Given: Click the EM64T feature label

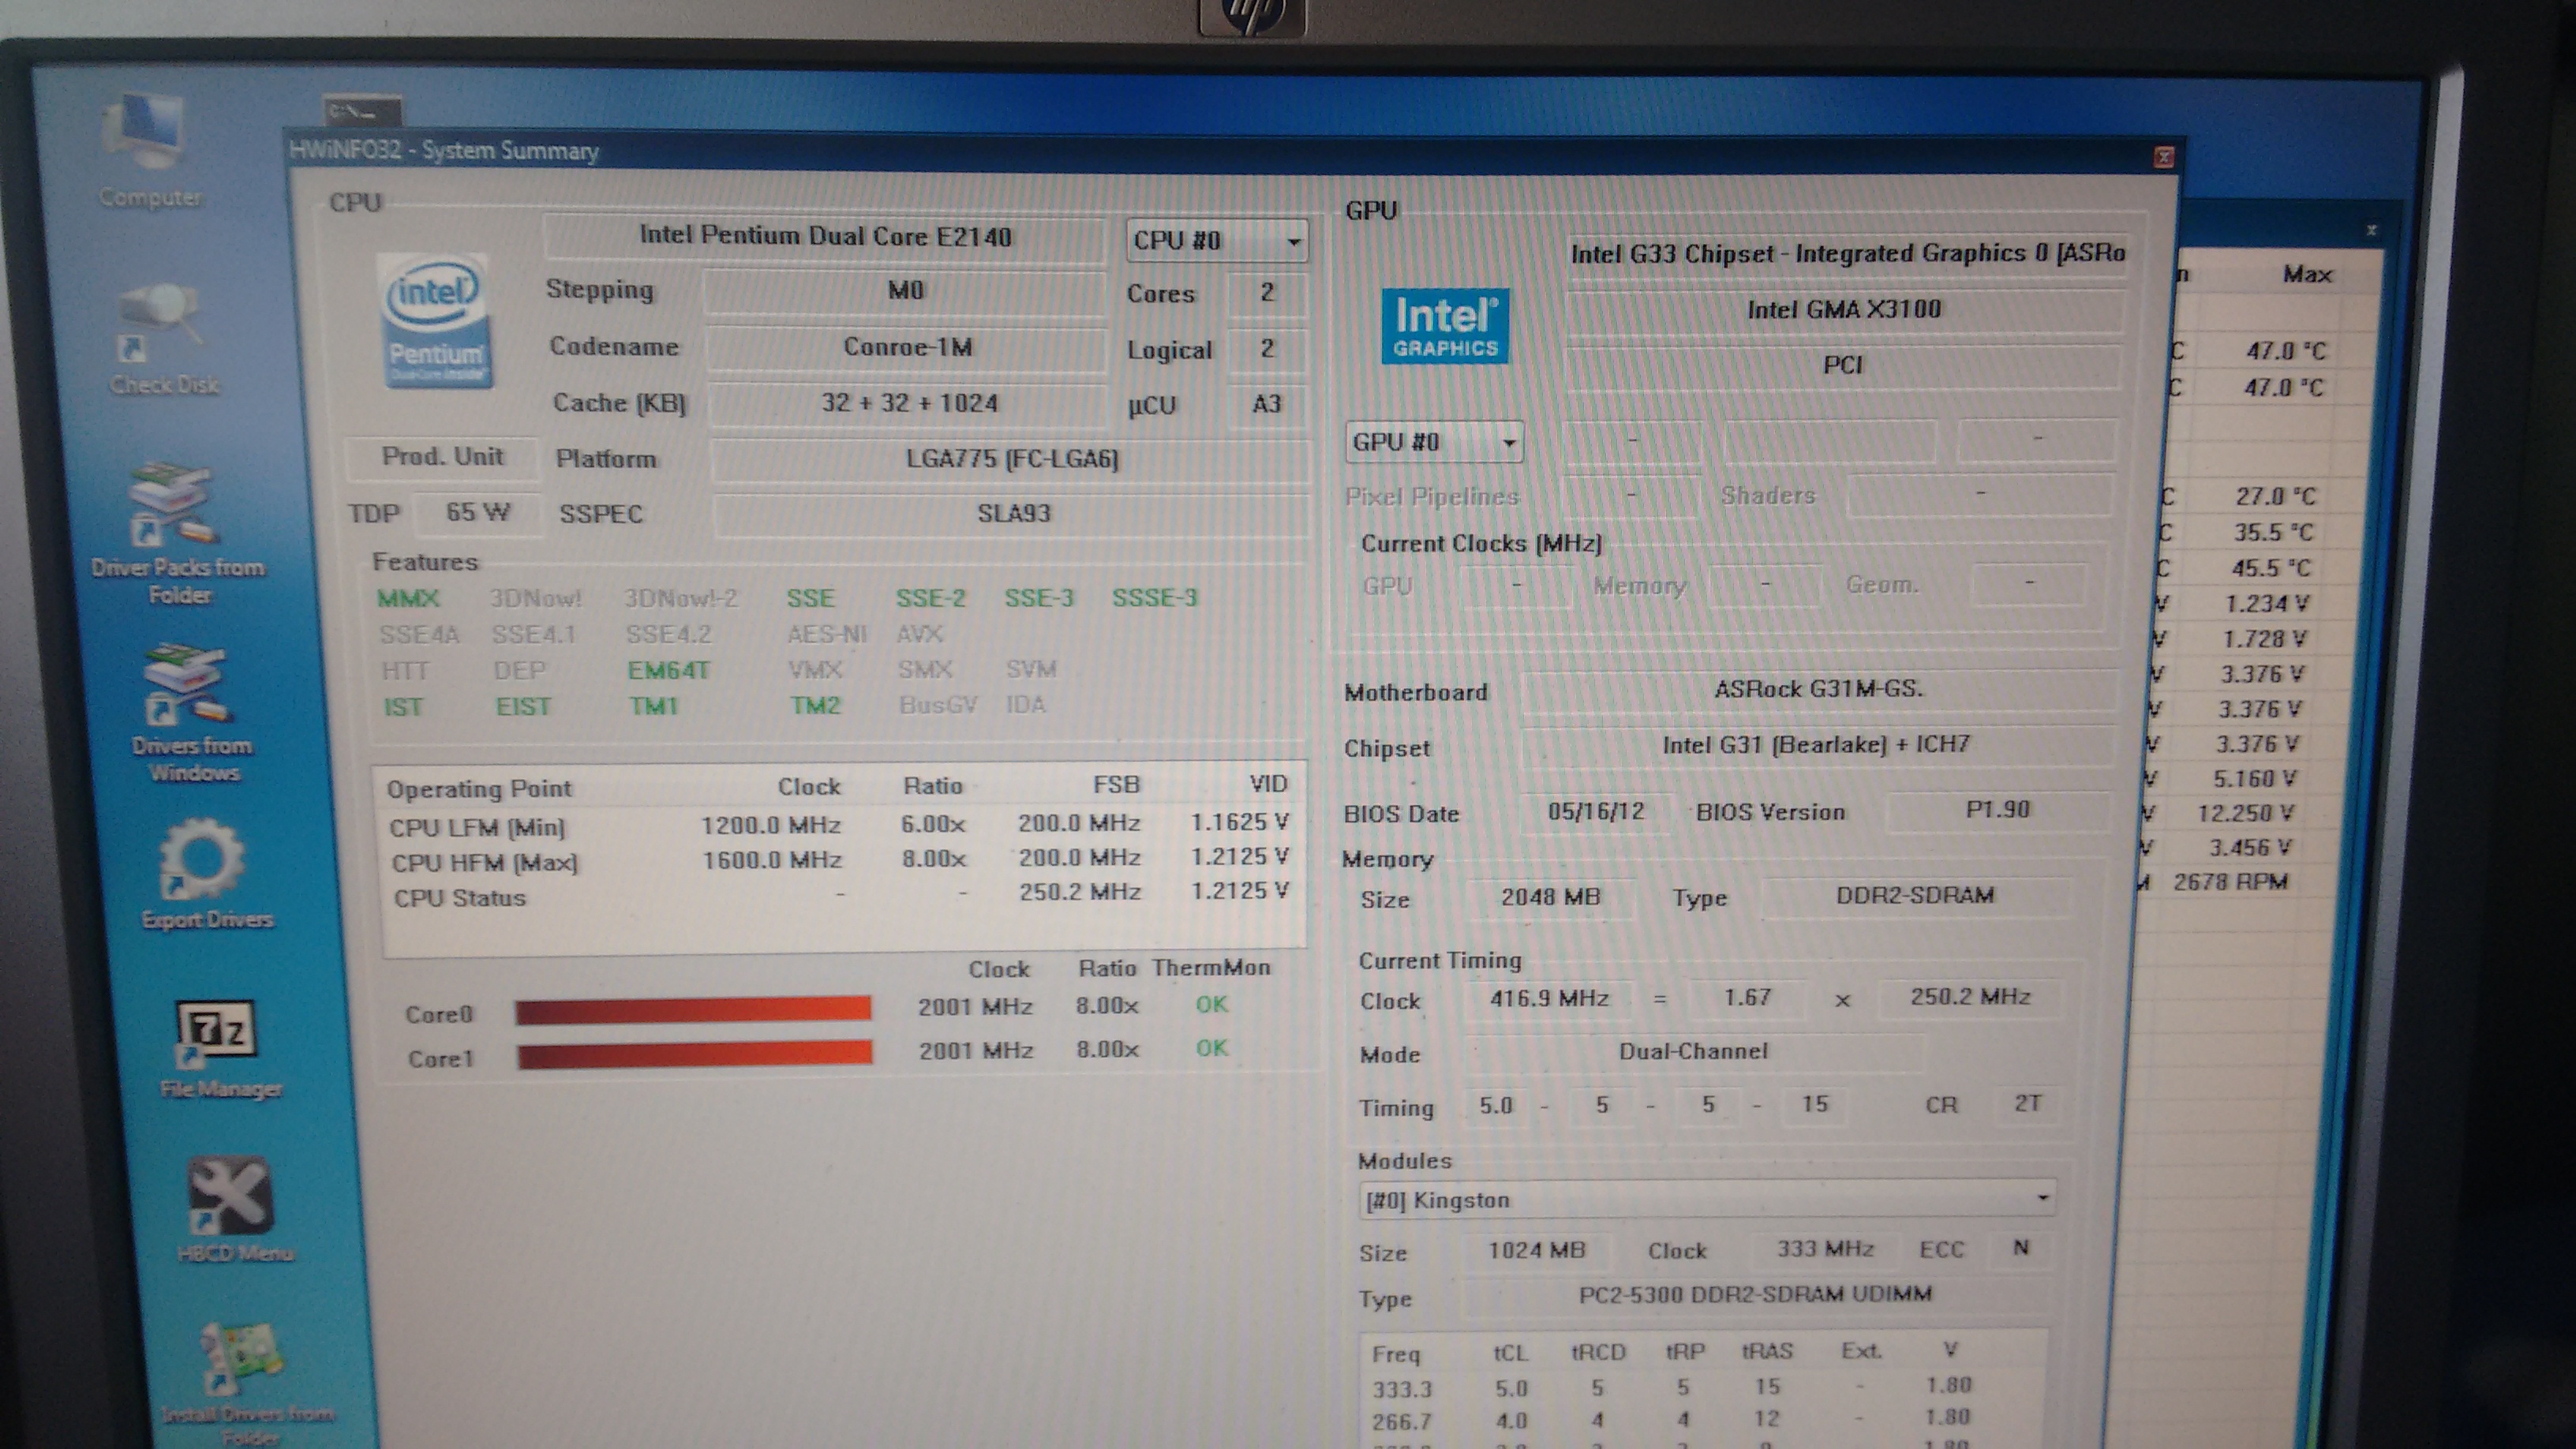Looking at the screenshot, I should coord(668,670).
